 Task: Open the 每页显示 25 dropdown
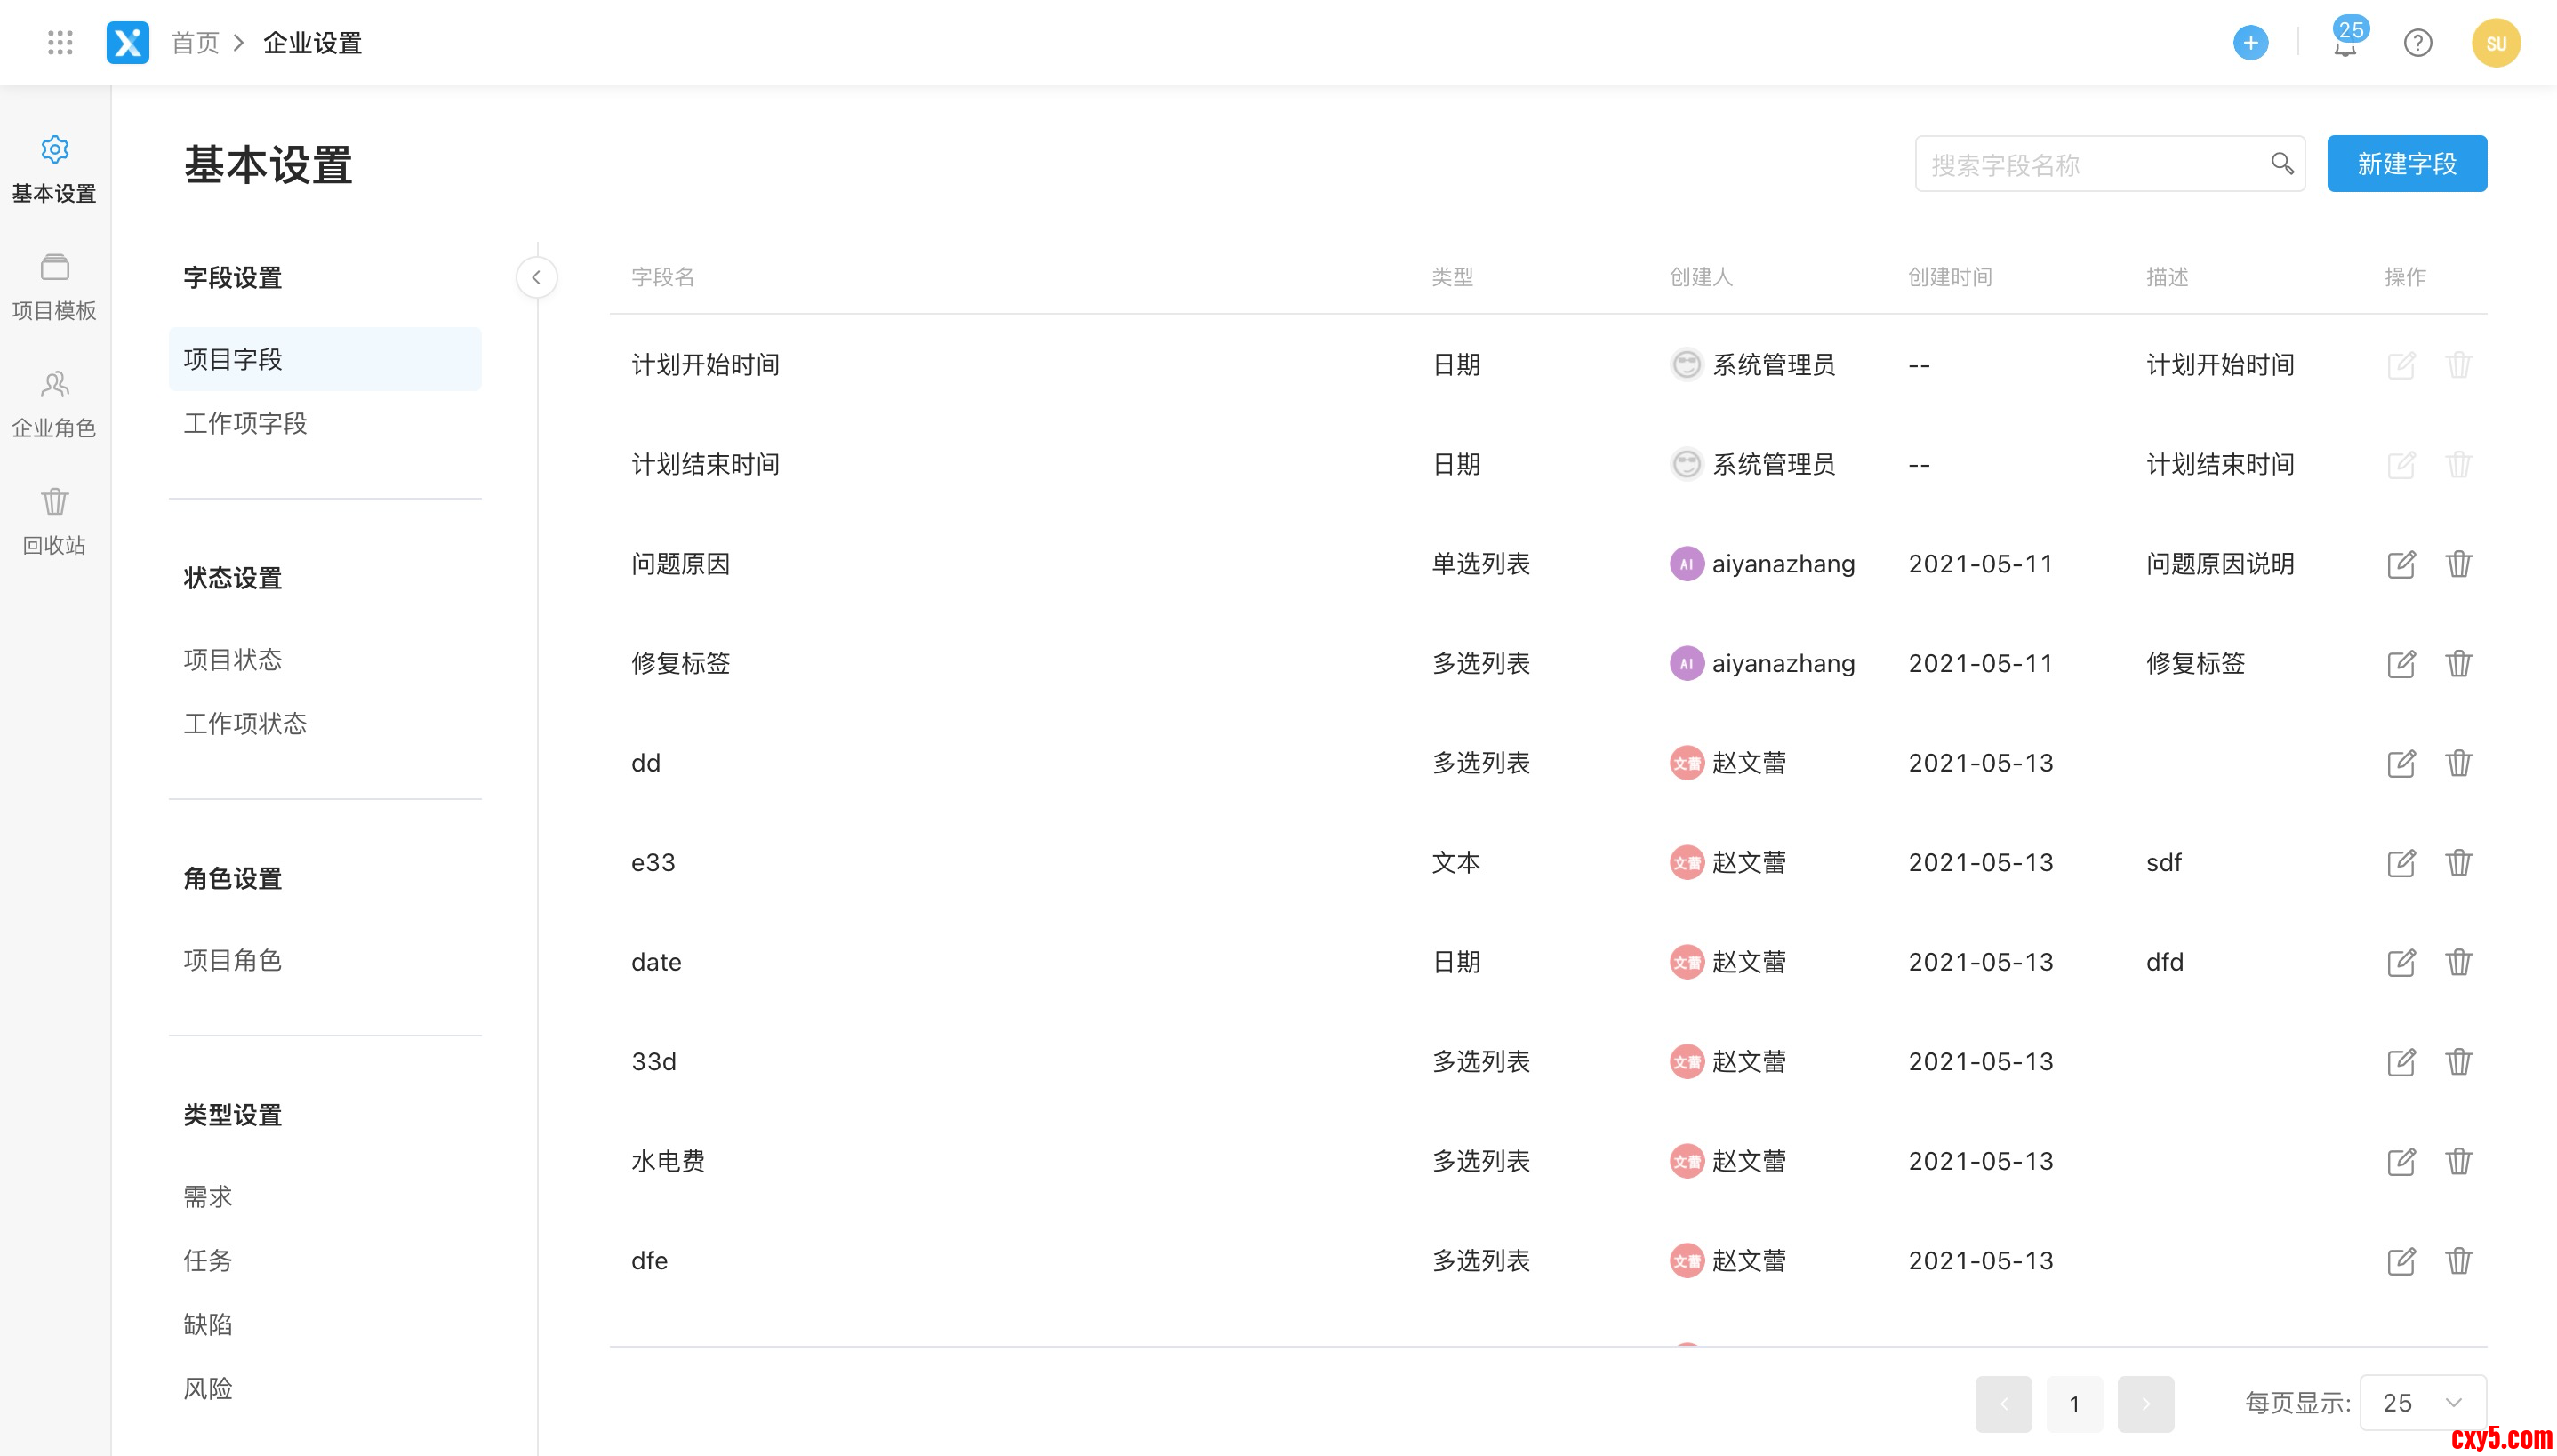click(2422, 1403)
